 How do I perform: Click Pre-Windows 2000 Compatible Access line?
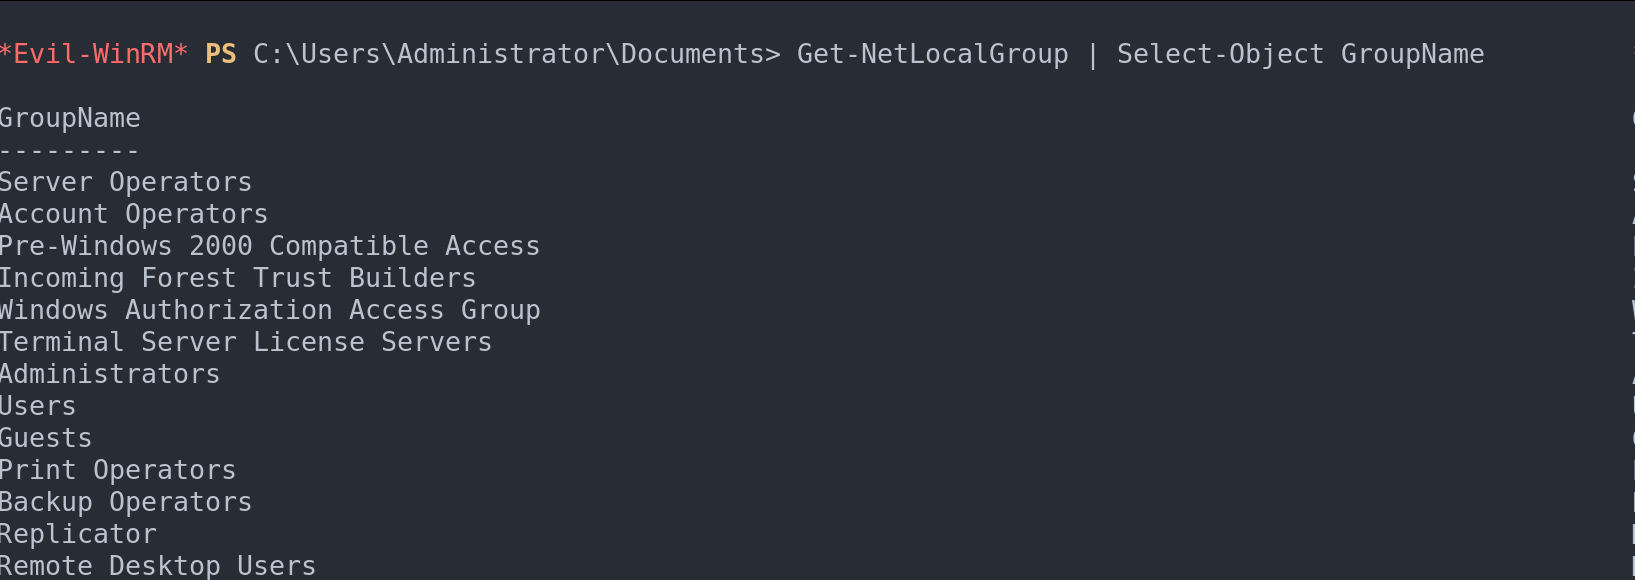click(x=270, y=246)
